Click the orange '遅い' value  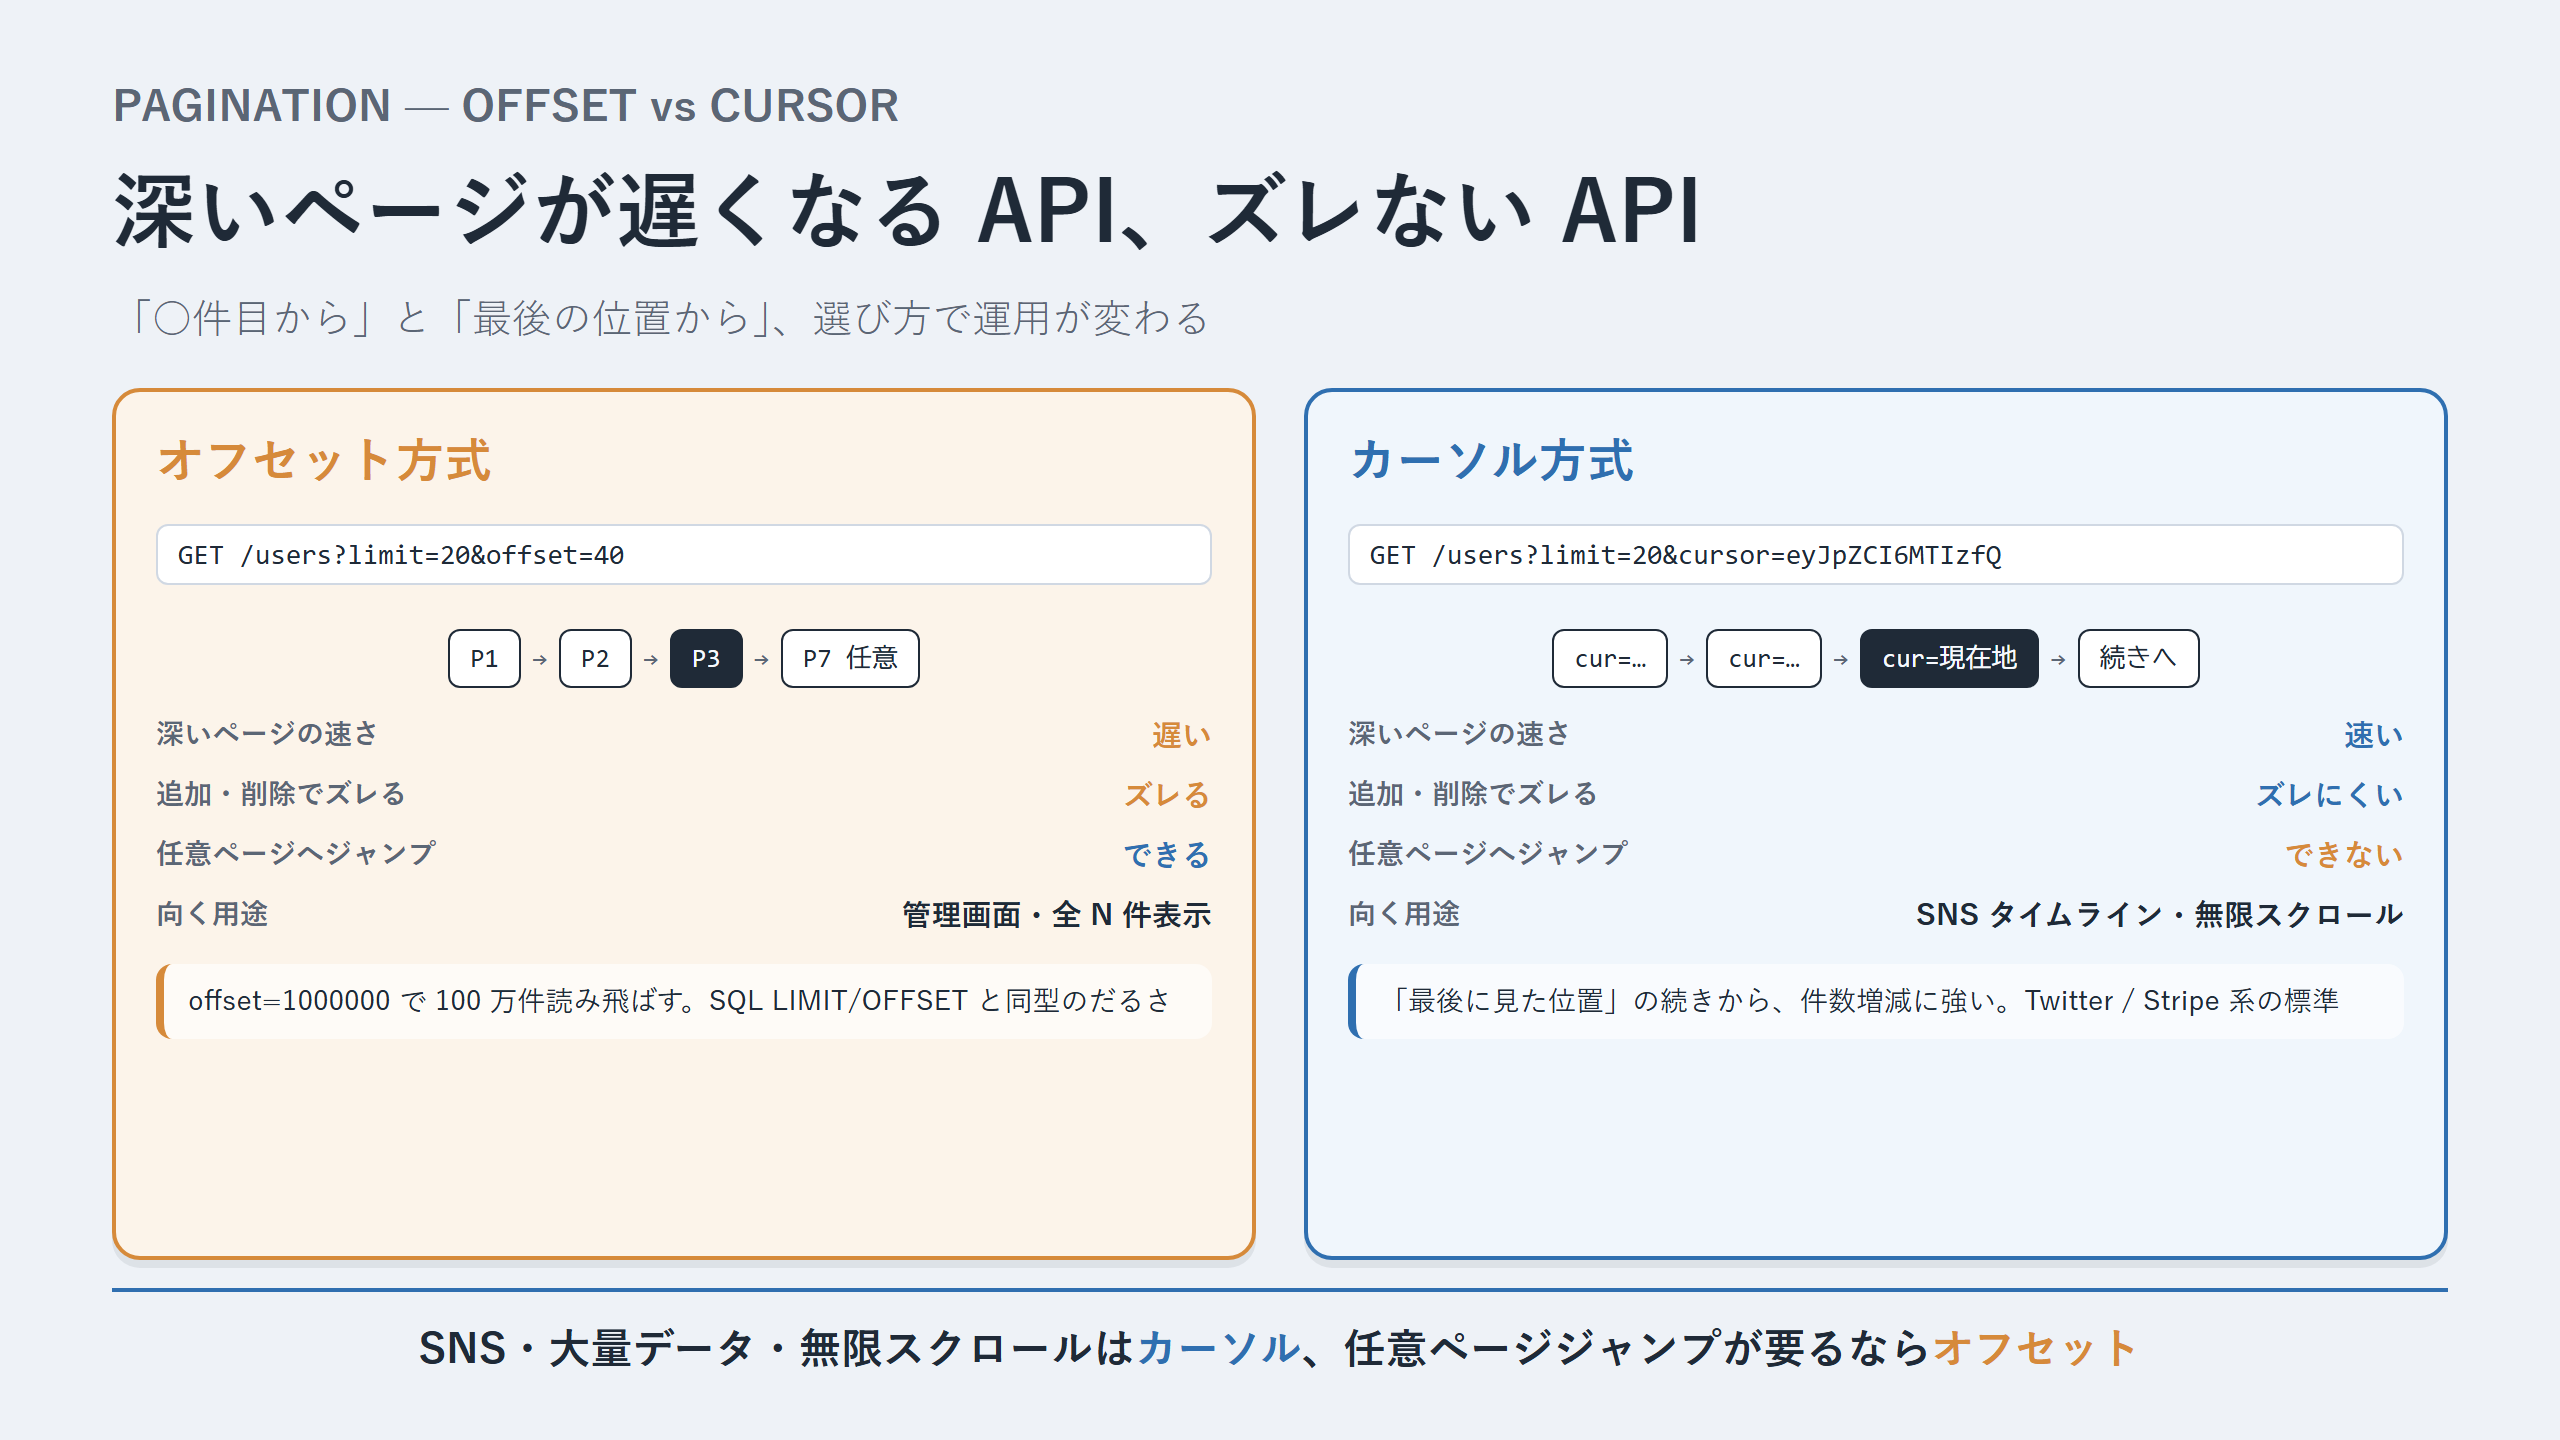click(x=1181, y=735)
